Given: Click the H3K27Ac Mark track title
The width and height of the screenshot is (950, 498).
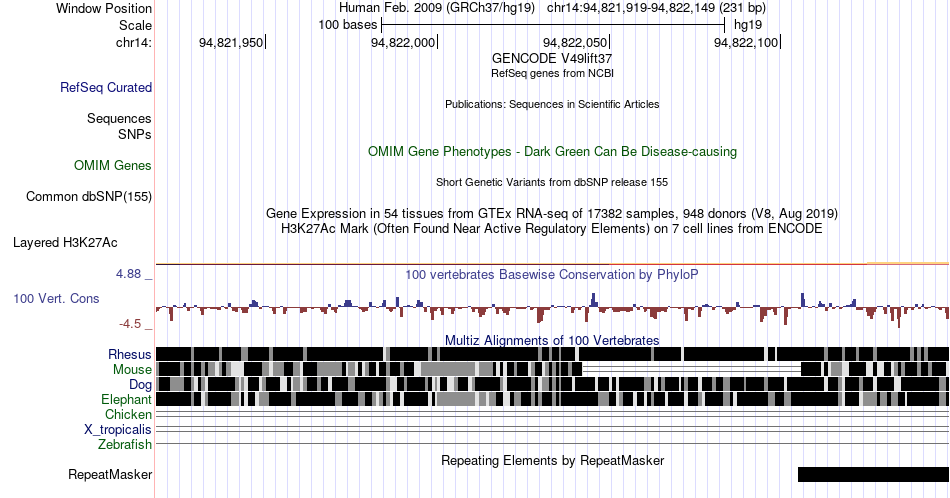Looking at the screenshot, I should pyautogui.click(x=552, y=228).
